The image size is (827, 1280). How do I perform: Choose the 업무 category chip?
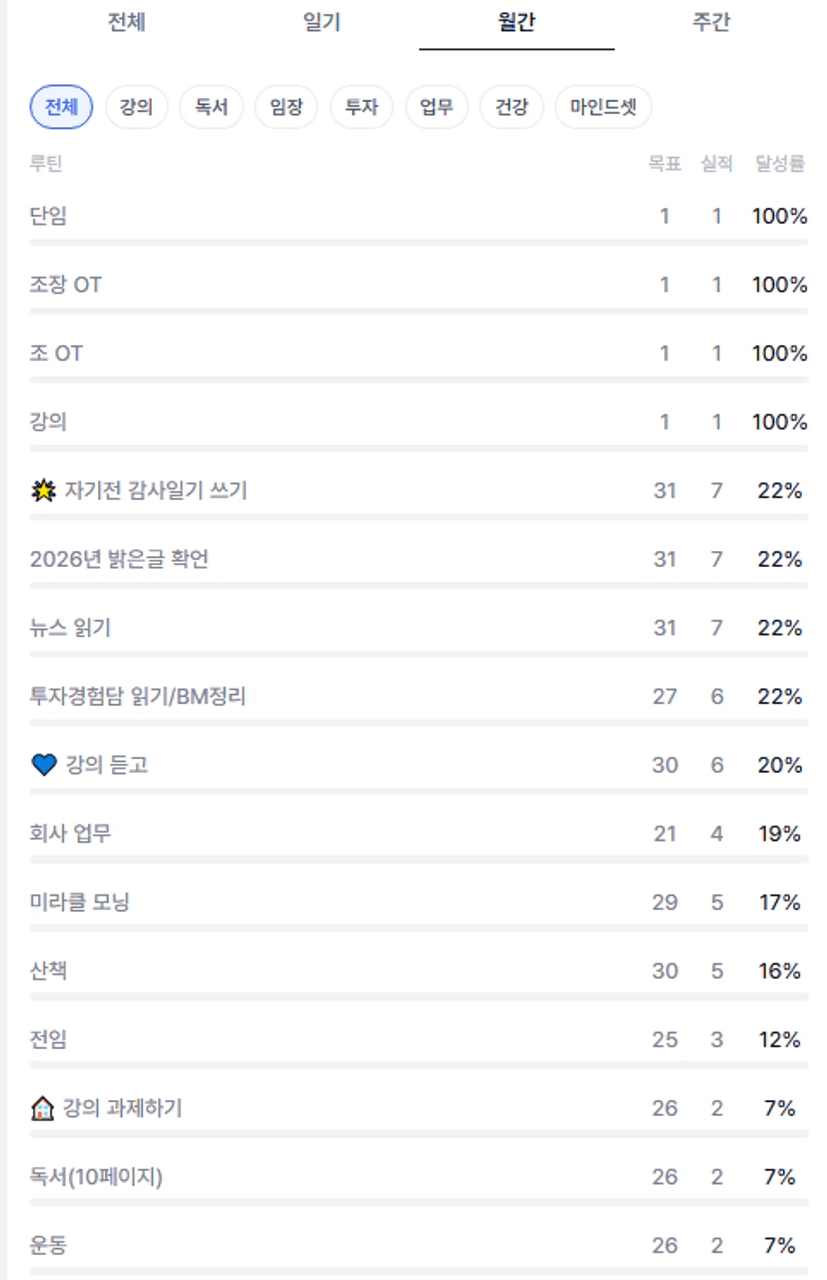(x=436, y=107)
